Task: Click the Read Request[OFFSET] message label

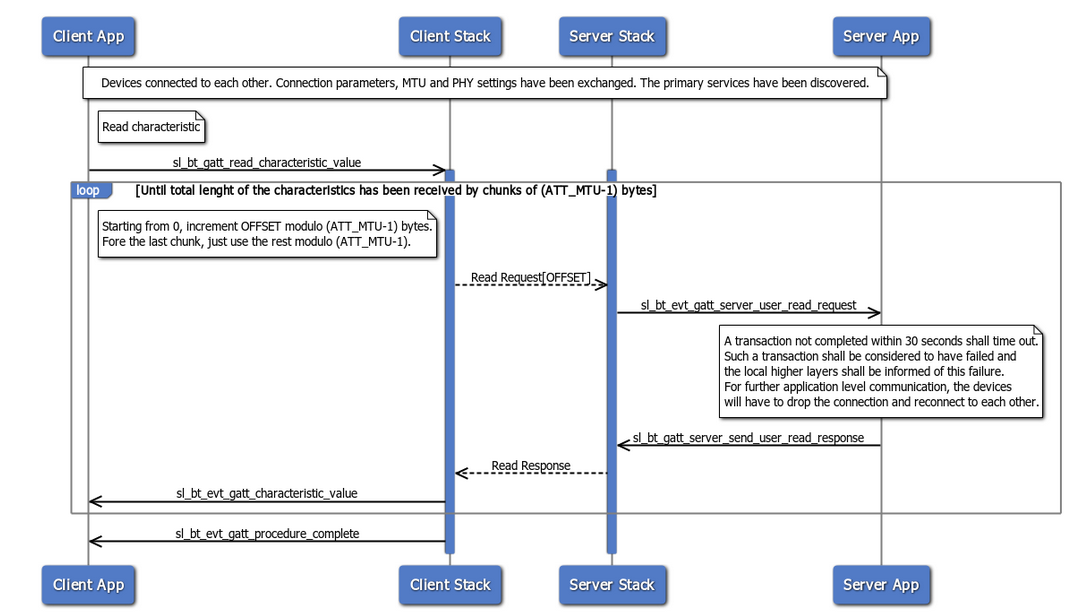Action: [531, 277]
